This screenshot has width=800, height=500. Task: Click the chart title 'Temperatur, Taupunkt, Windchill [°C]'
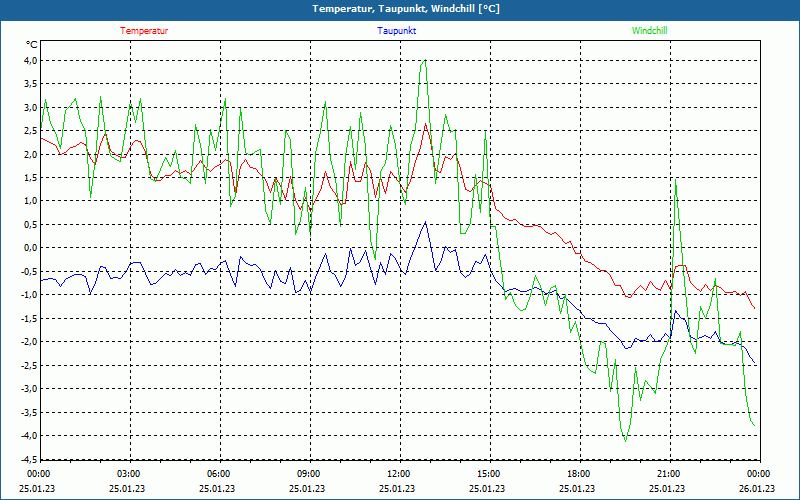click(406, 9)
